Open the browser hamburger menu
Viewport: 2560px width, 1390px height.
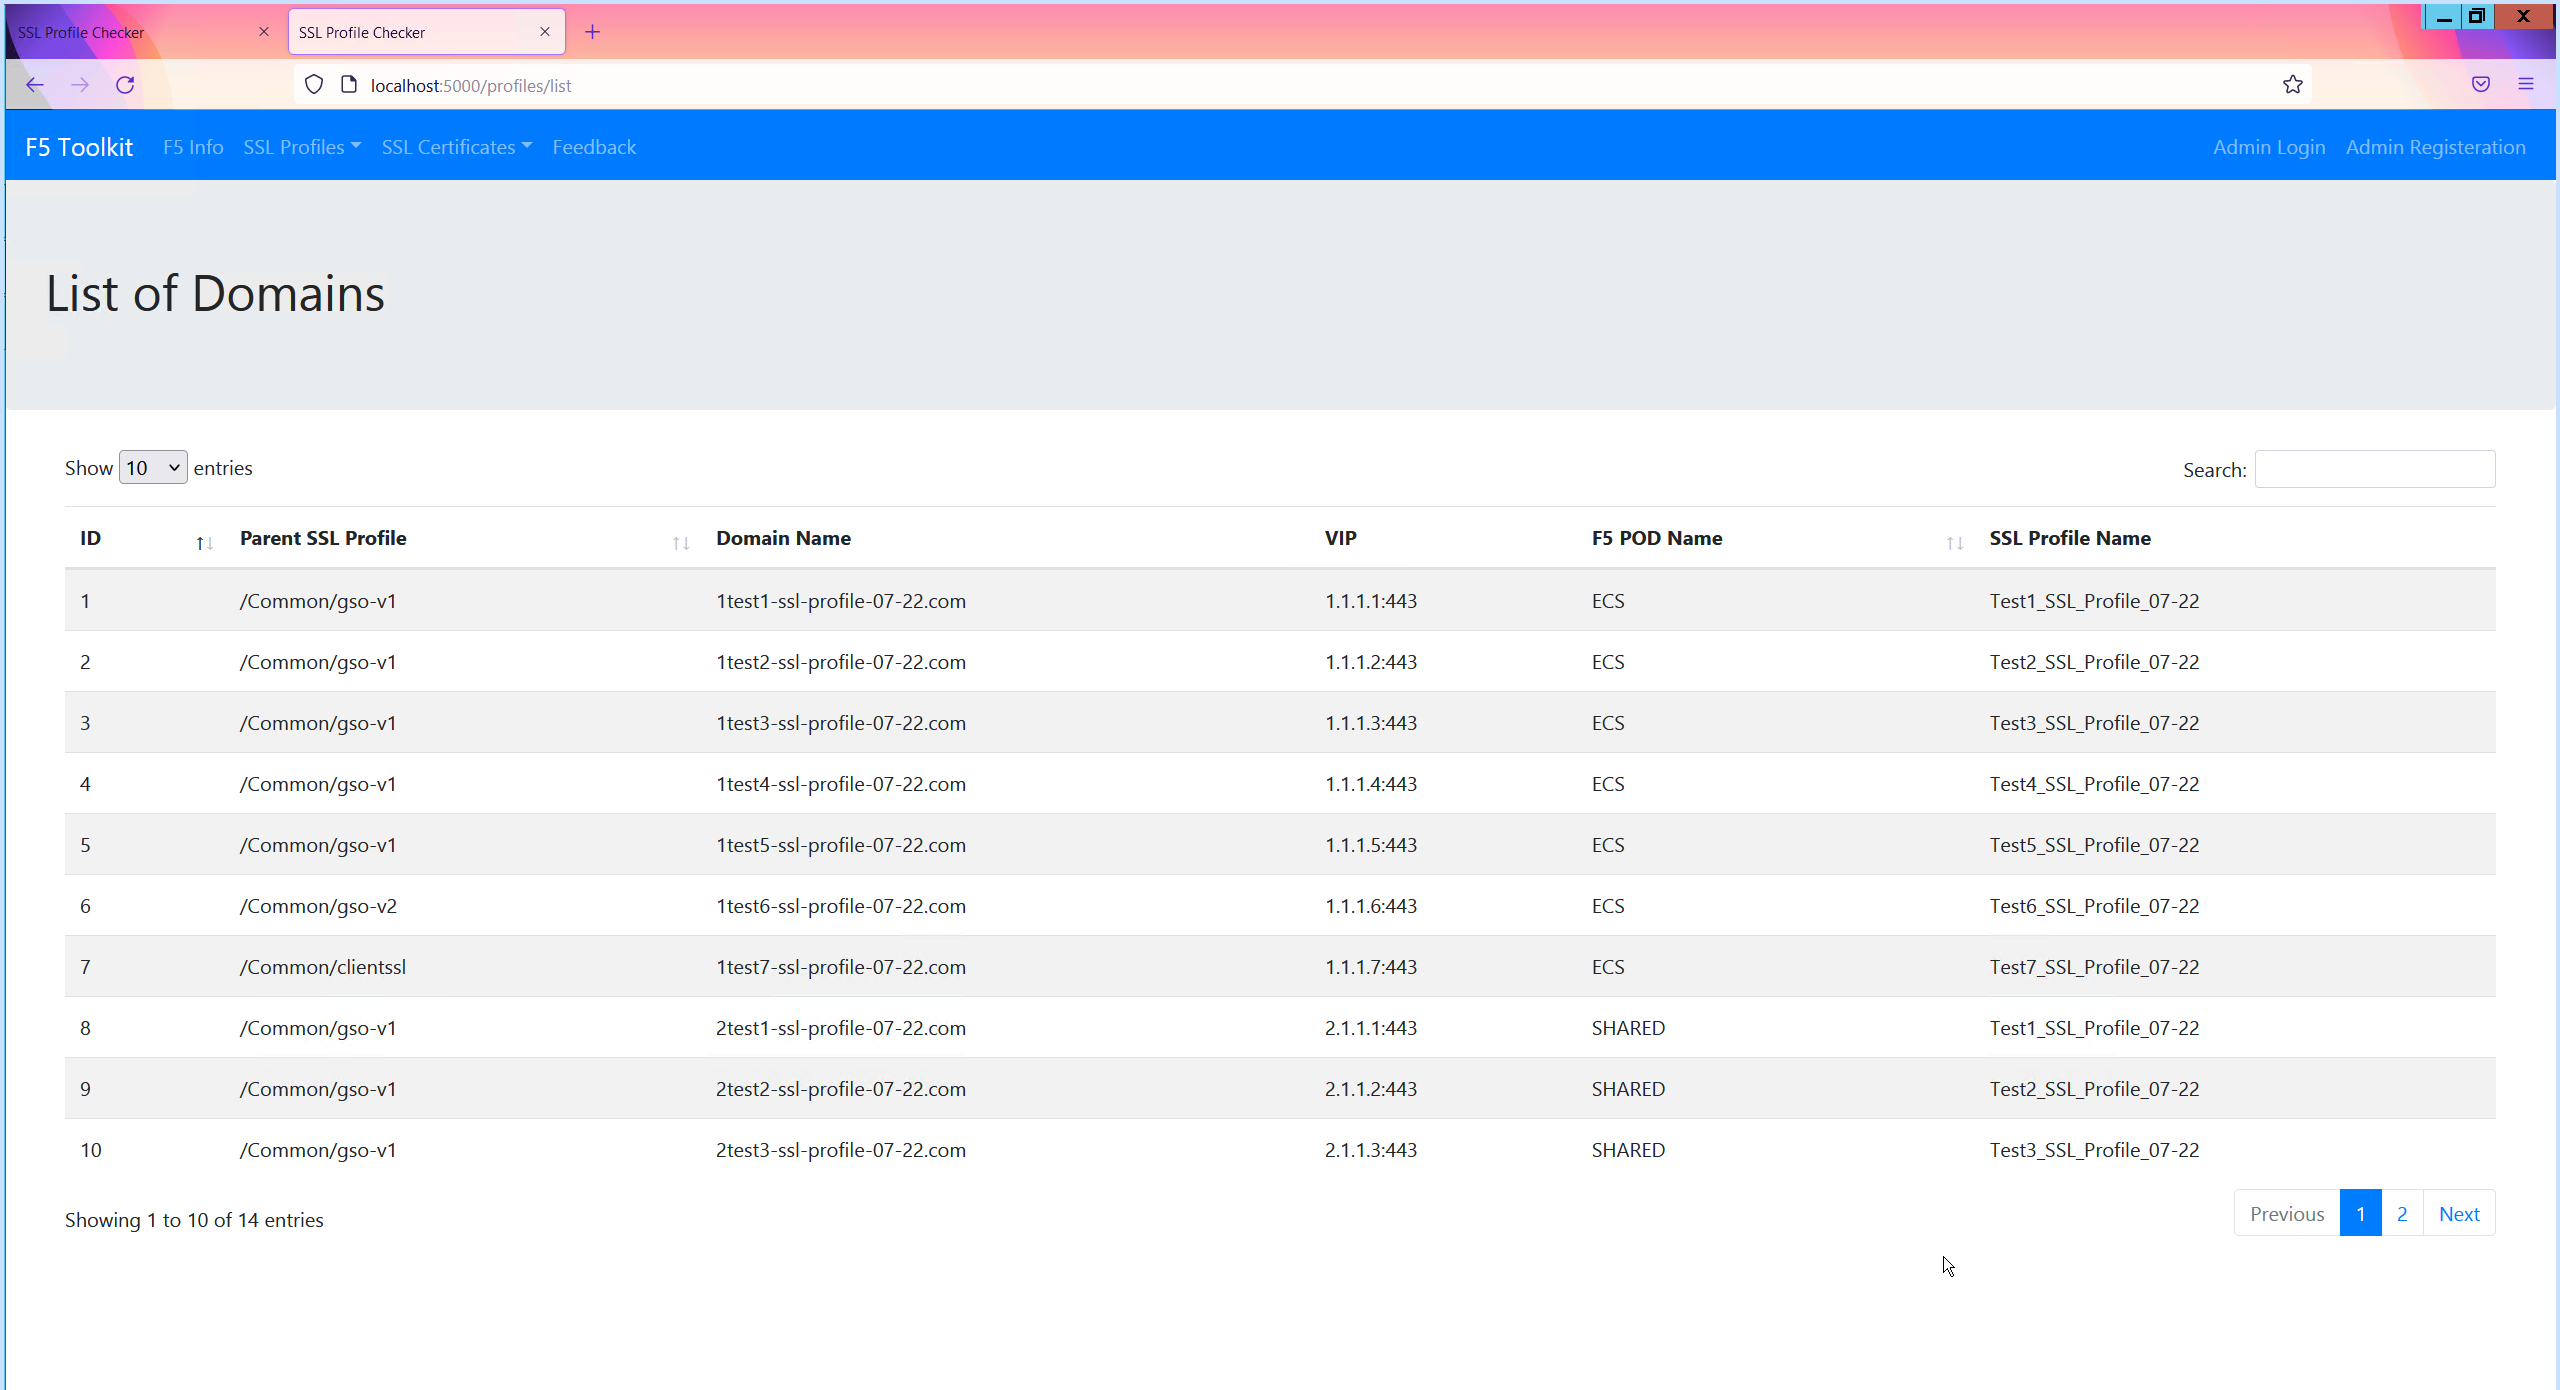(x=2525, y=85)
